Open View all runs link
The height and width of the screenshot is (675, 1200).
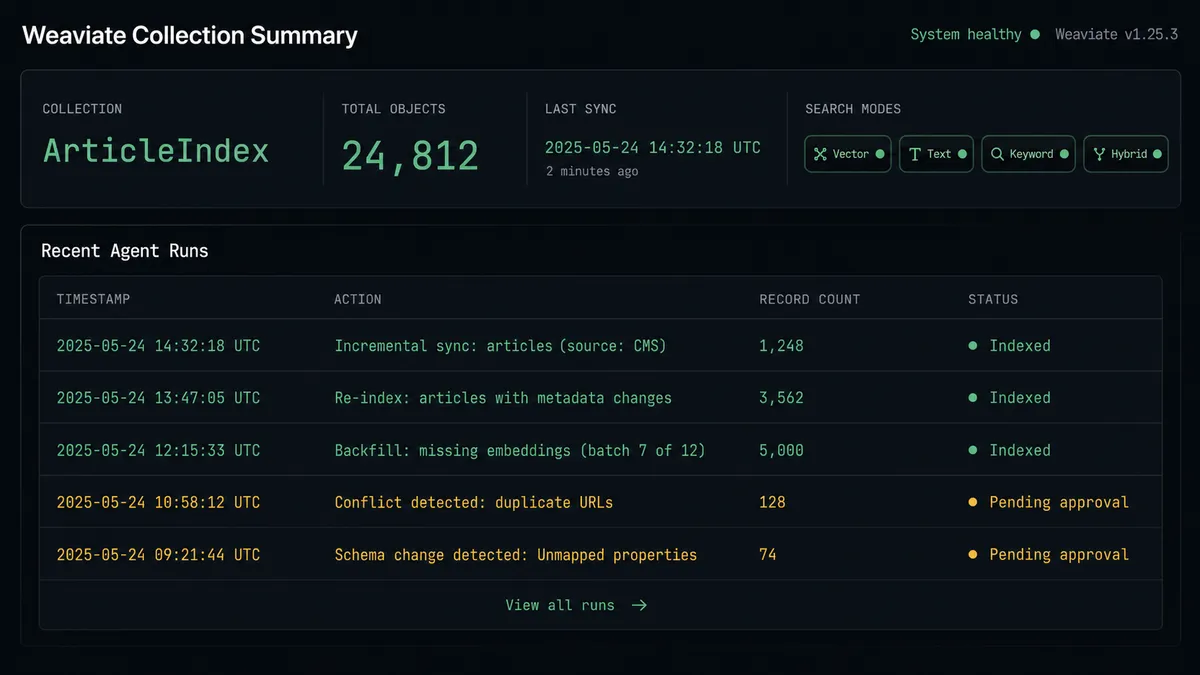click(x=576, y=605)
